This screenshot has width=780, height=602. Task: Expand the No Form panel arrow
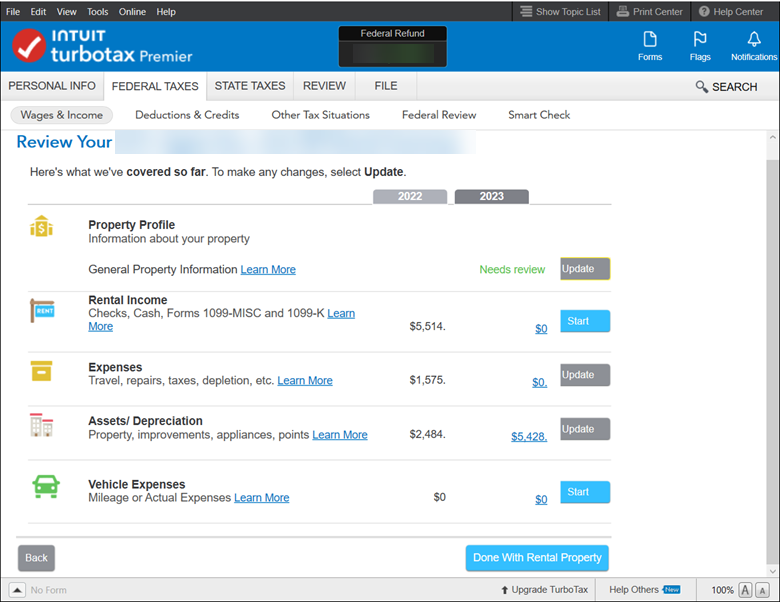(17, 590)
